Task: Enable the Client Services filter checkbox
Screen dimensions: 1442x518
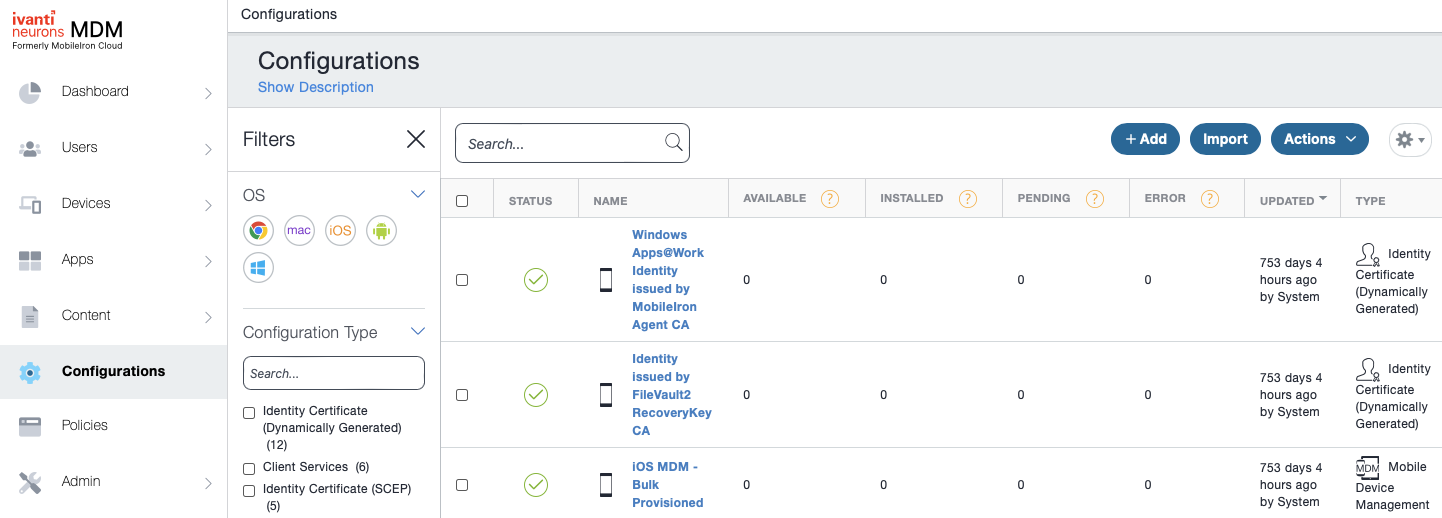Action: click(249, 468)
